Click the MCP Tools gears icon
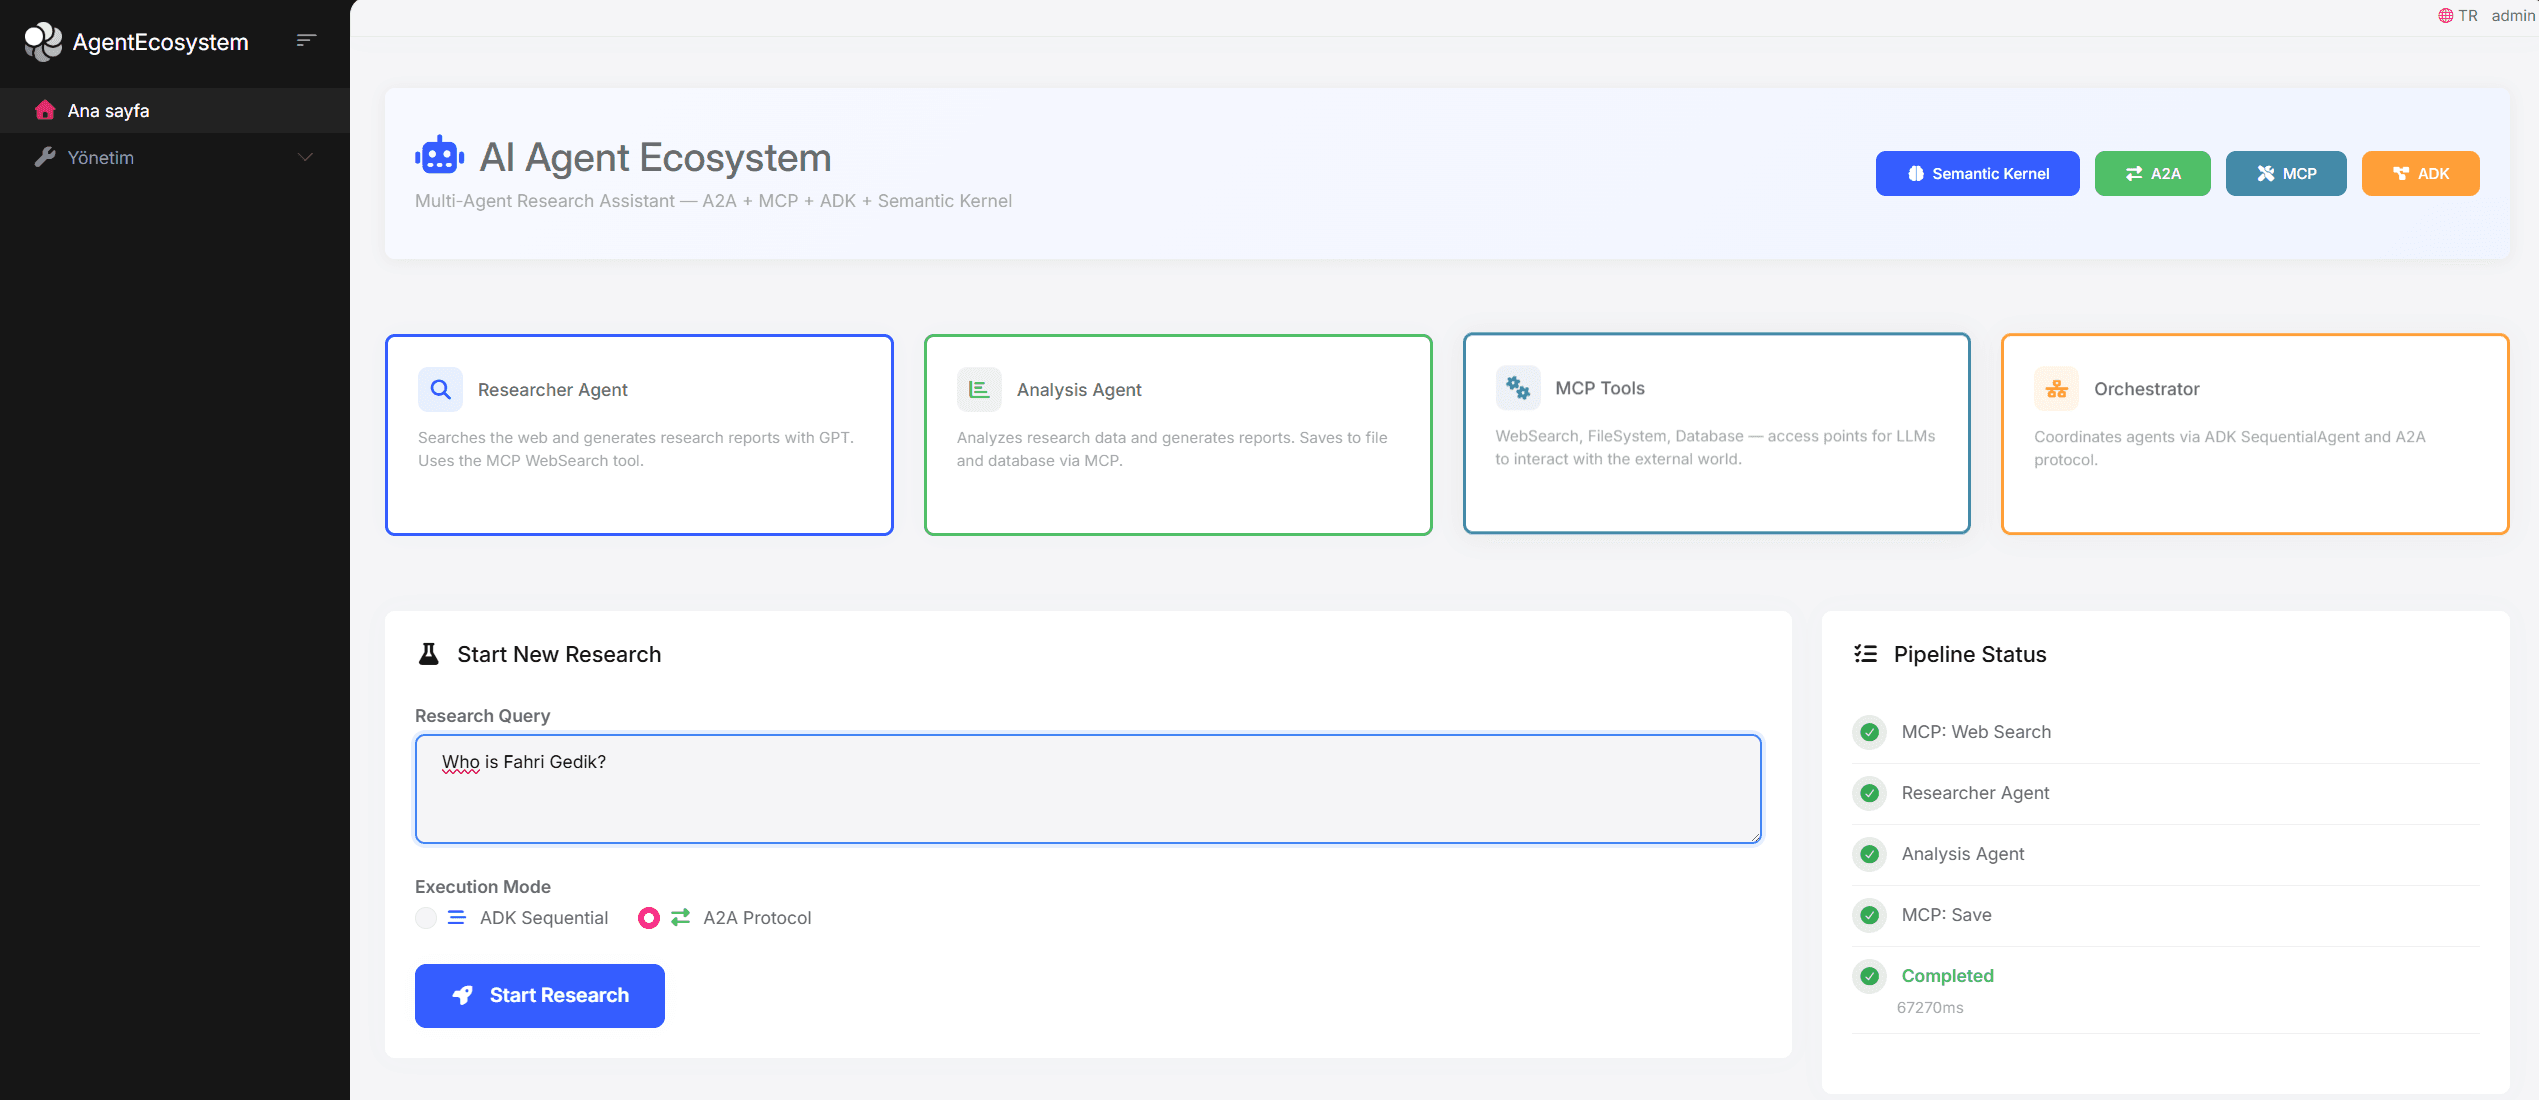The height and width of the screenshot is (1100, 2539). [1518, 387]
